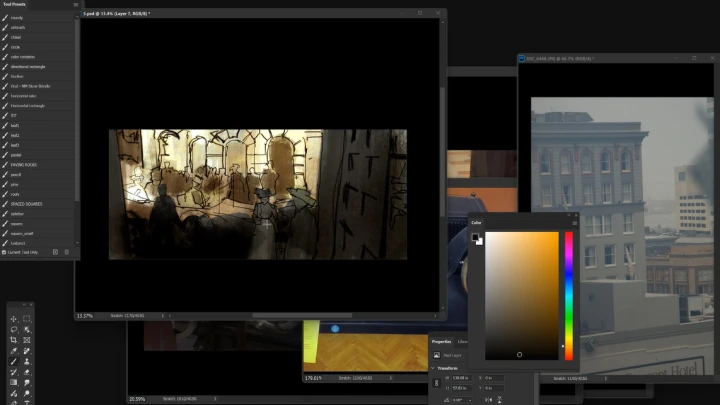The image size is (720, 405).
Task: Switch to the Properties tab
Action: (x=441, y=342)
